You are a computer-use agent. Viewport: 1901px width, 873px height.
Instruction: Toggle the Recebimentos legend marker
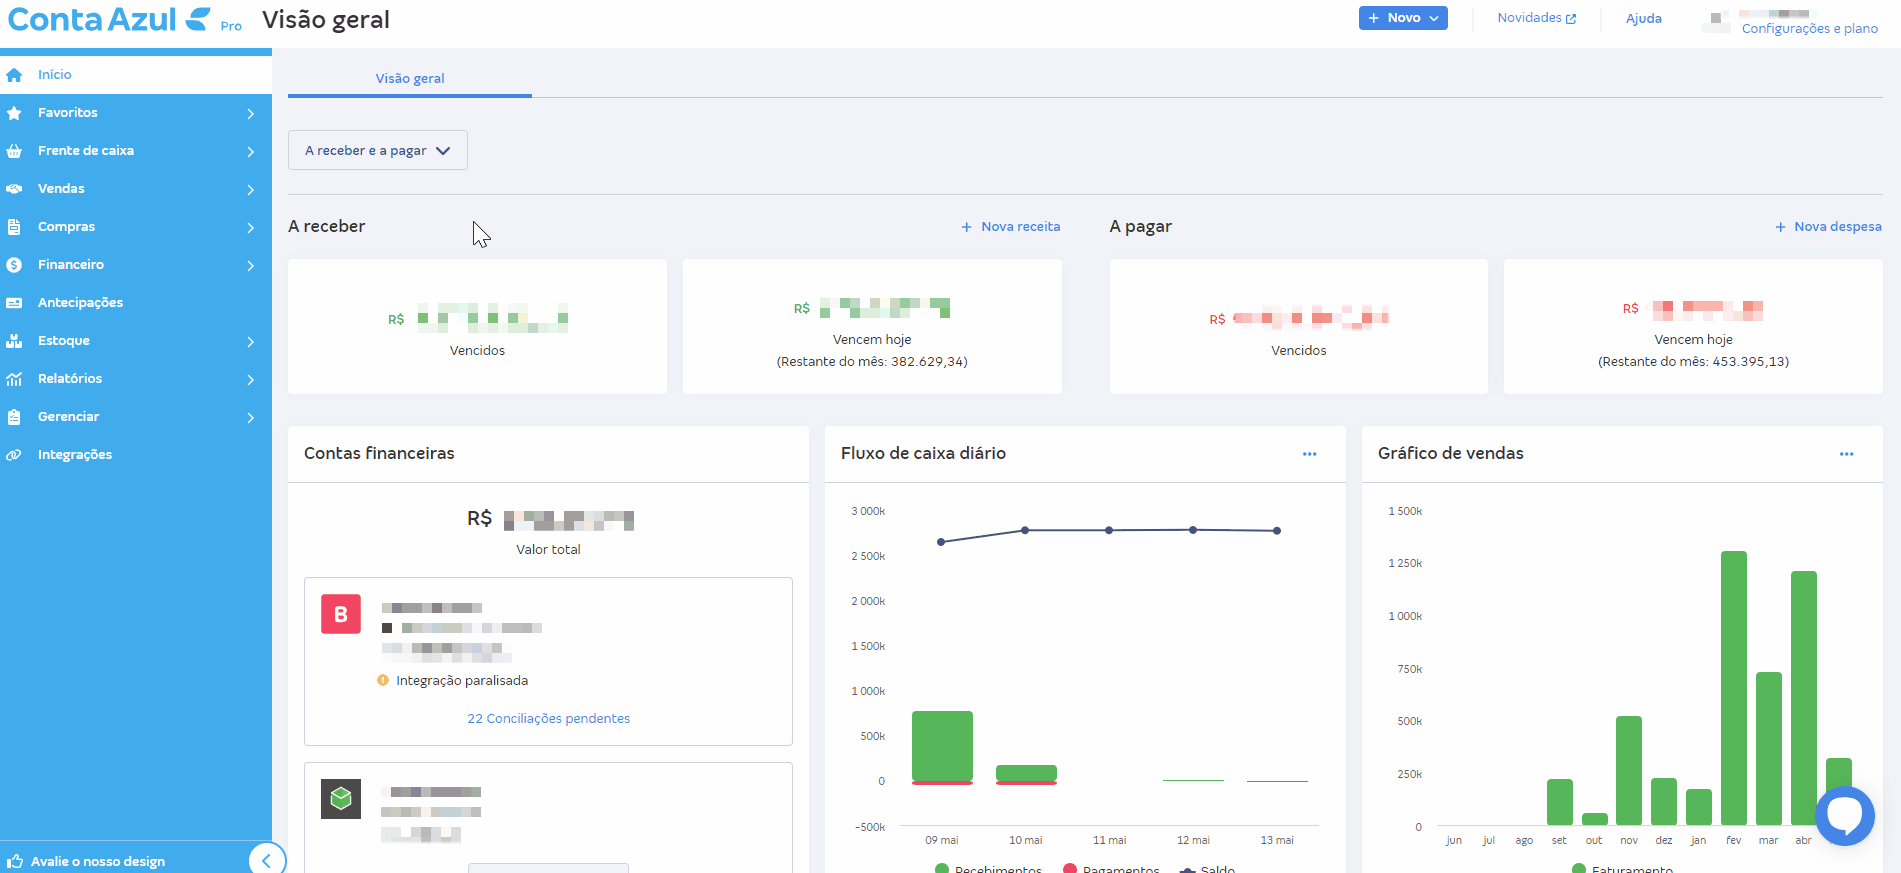pyautogui.click(x=942, y=868)
